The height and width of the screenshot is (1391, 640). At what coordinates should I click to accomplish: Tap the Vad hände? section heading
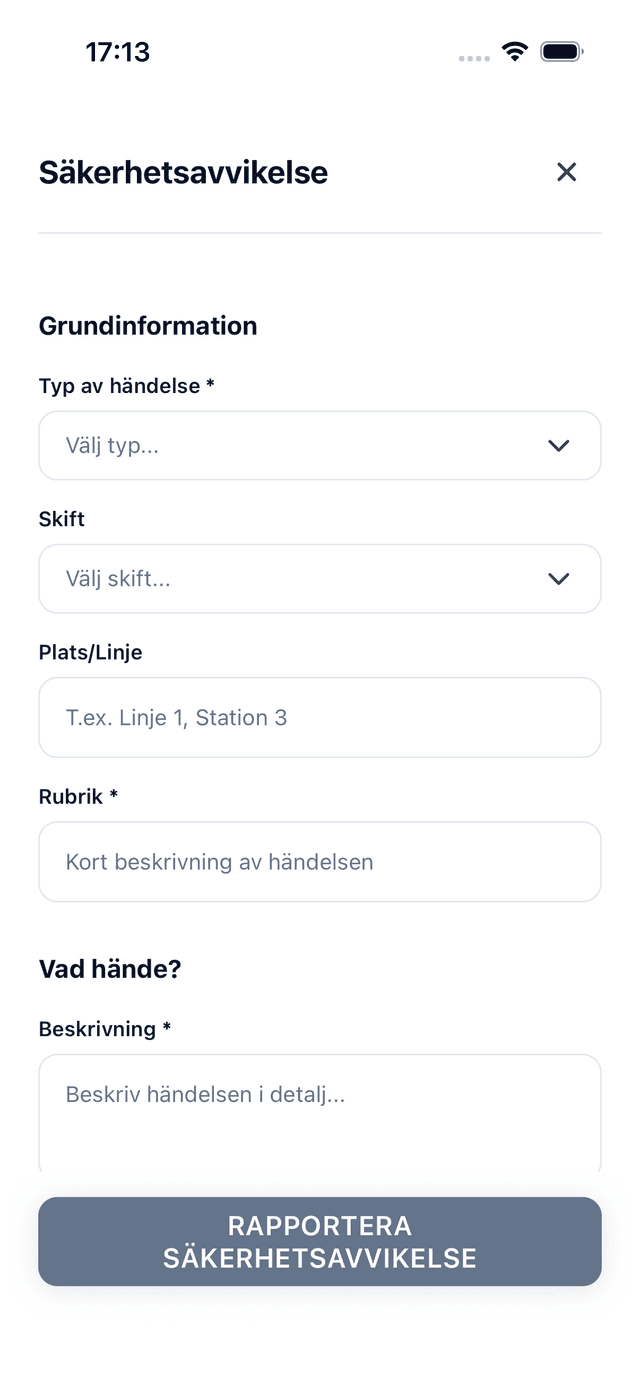click(x=110, y=968)
